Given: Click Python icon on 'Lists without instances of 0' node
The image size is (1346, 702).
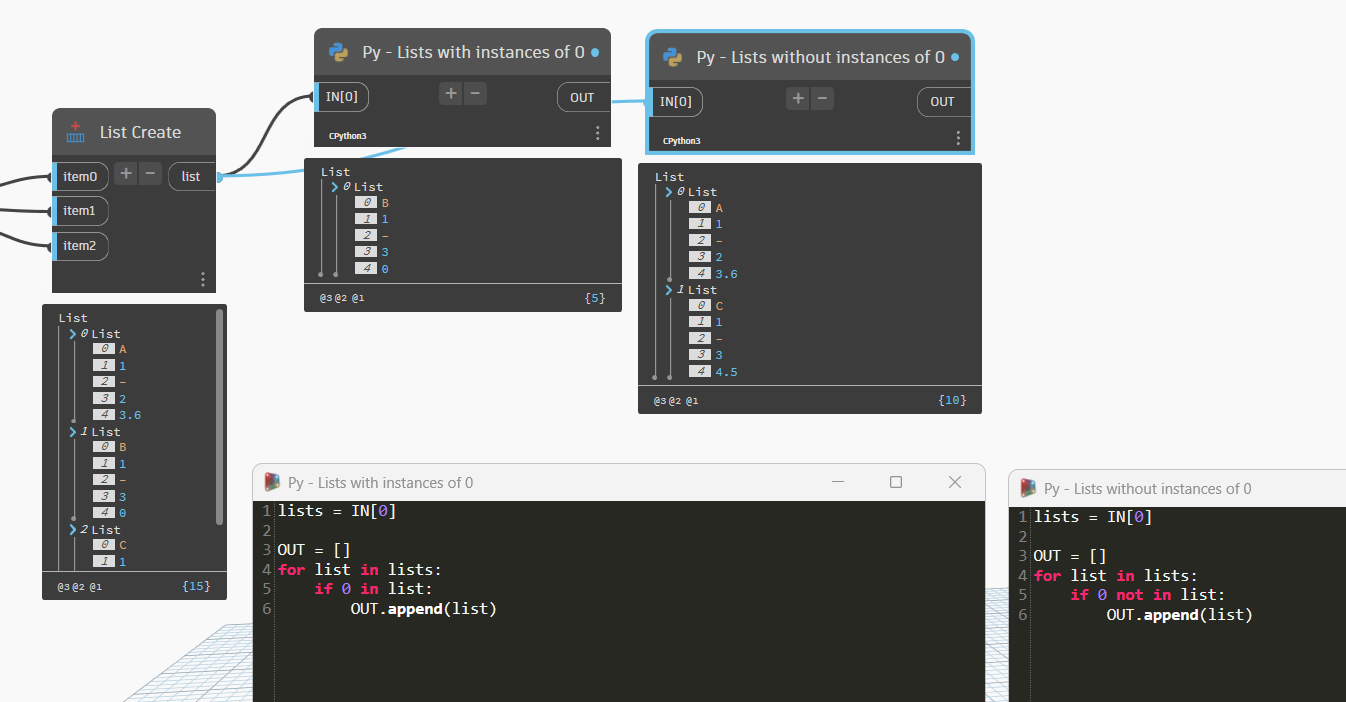Looking at the screenshot, I should 672,57.
